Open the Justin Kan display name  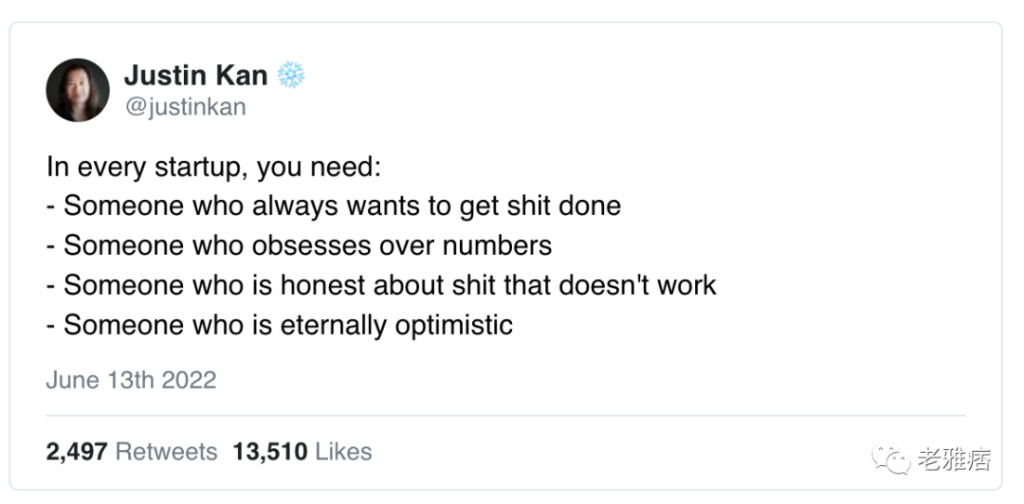(196, 75)
